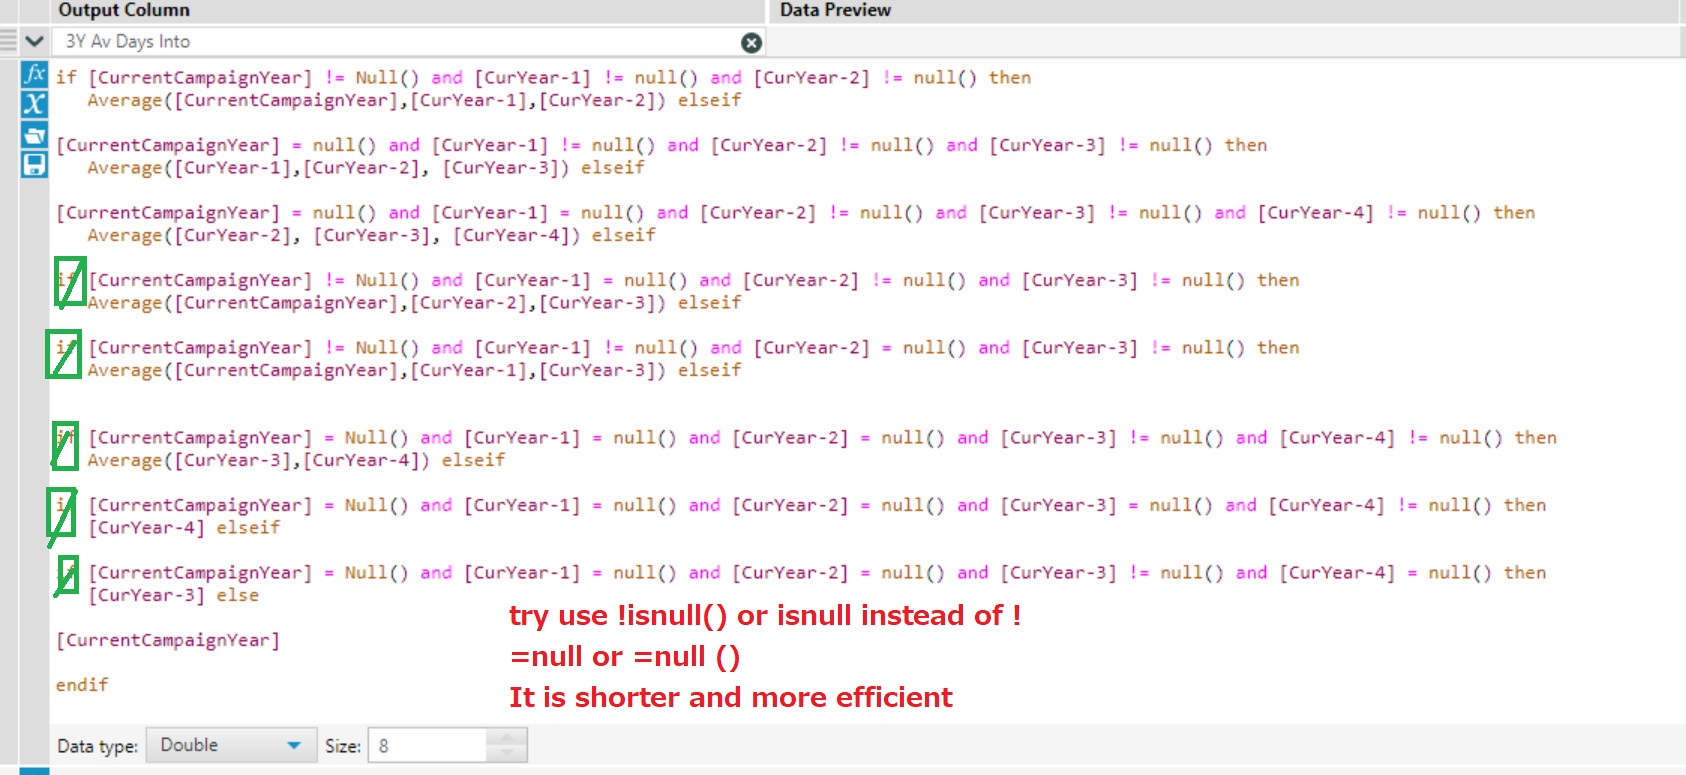The width and height of the screenshot is (1686, 775).
Task: Save the expression with the disk icon
Action: click(x=34, y=165)
